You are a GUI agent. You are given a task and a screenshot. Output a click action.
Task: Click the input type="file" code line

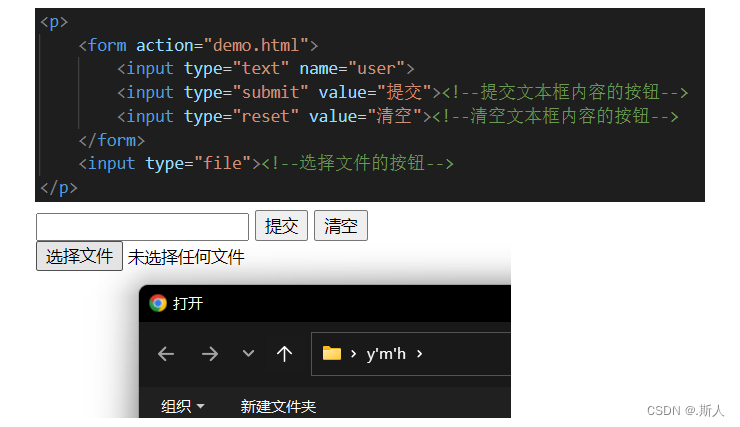(266, 163)
